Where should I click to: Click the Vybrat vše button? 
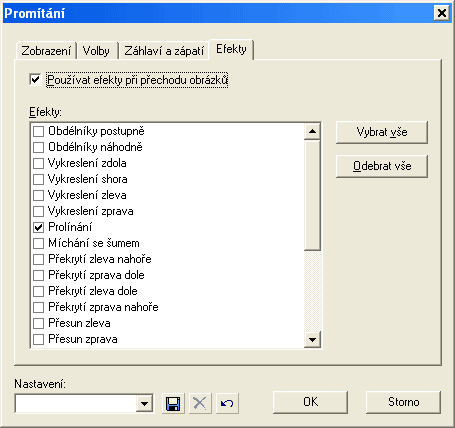pos(382,132)
